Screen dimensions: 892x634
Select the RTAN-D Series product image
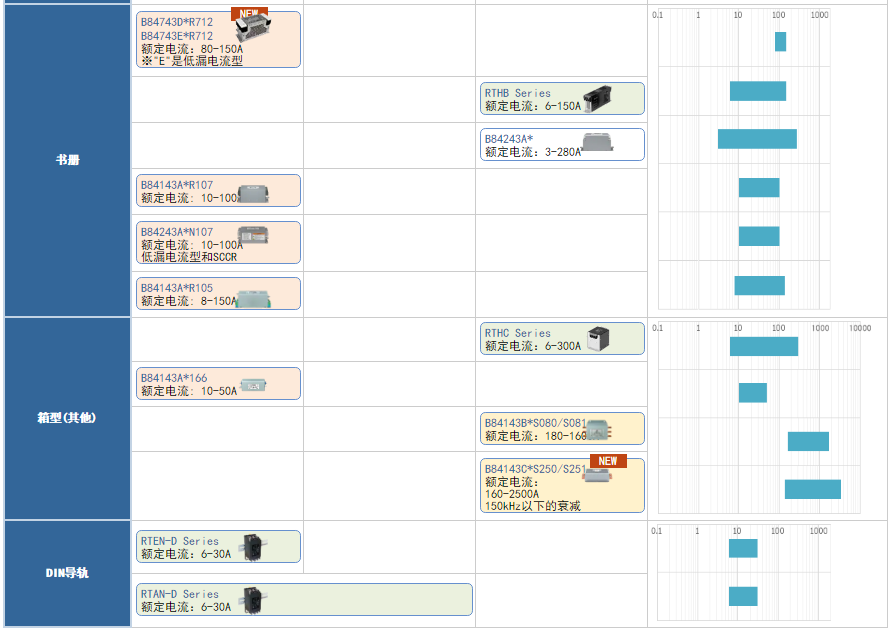[x=254, y=600]
